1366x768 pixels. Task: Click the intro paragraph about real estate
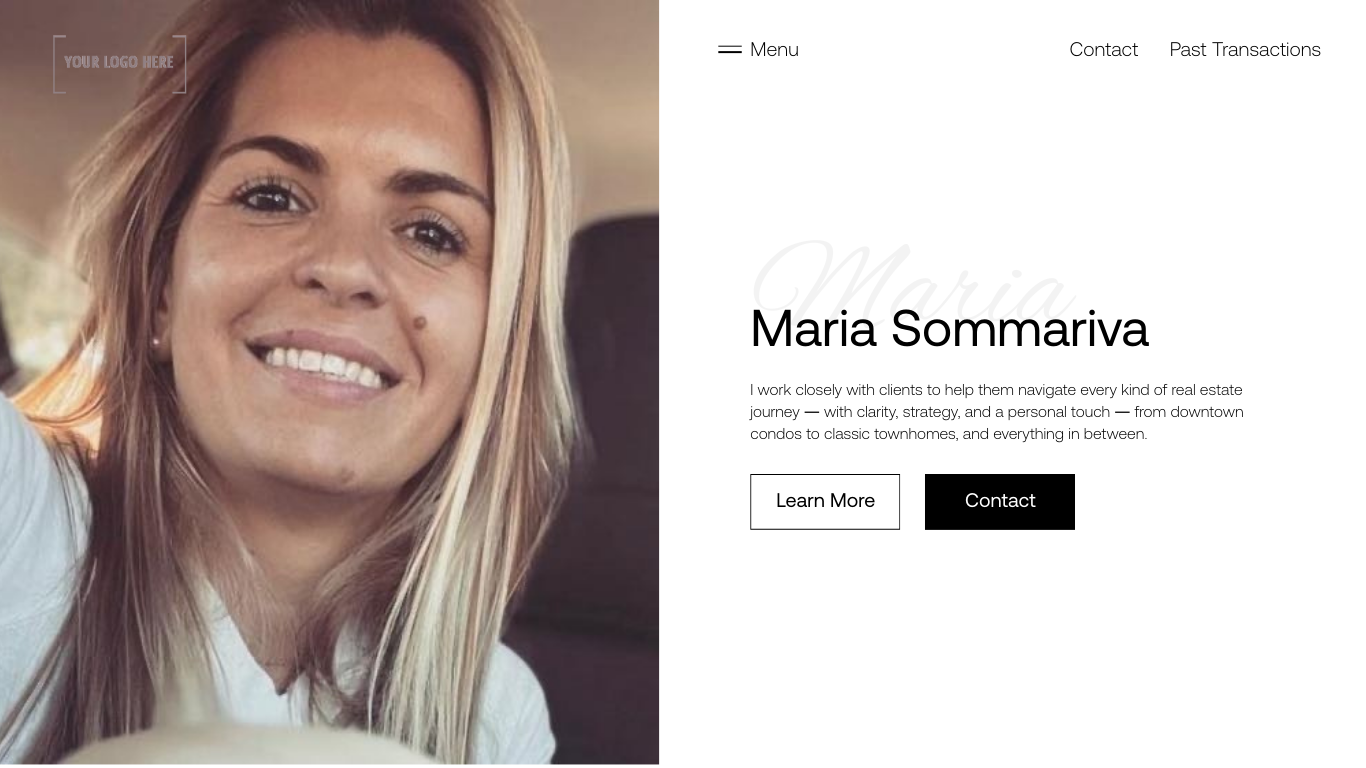(x=997, y=411)
